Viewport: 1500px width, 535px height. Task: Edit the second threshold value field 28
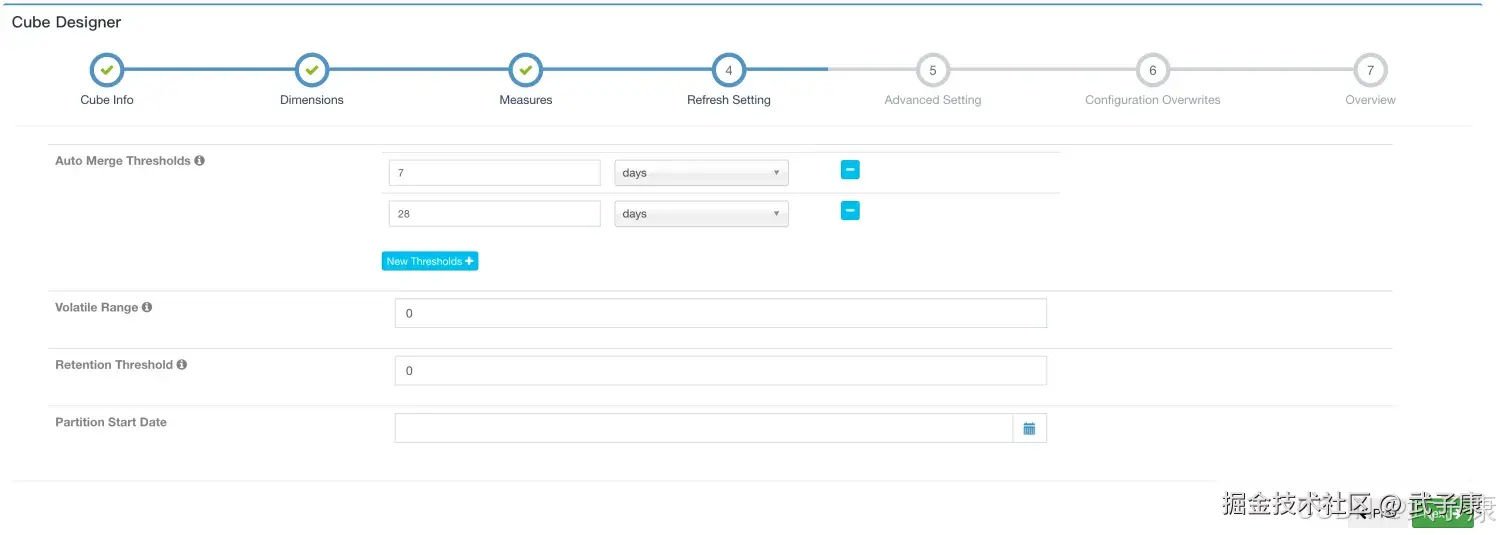pos(495,214)
